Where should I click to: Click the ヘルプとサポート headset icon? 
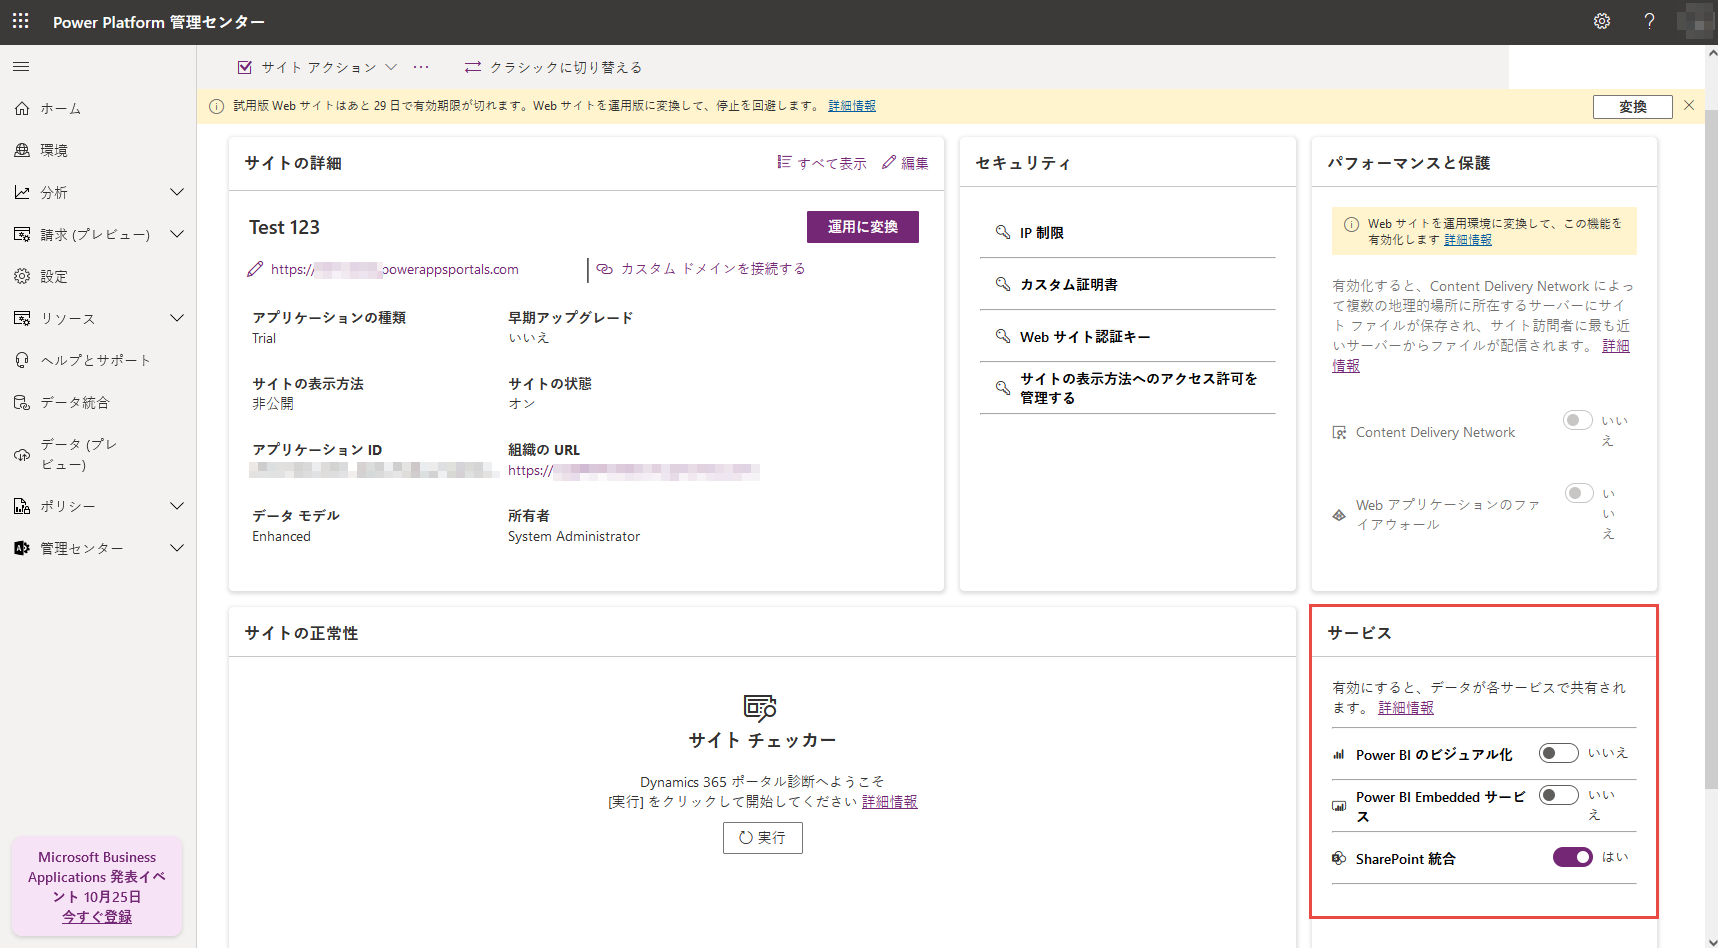pos(22,360)
